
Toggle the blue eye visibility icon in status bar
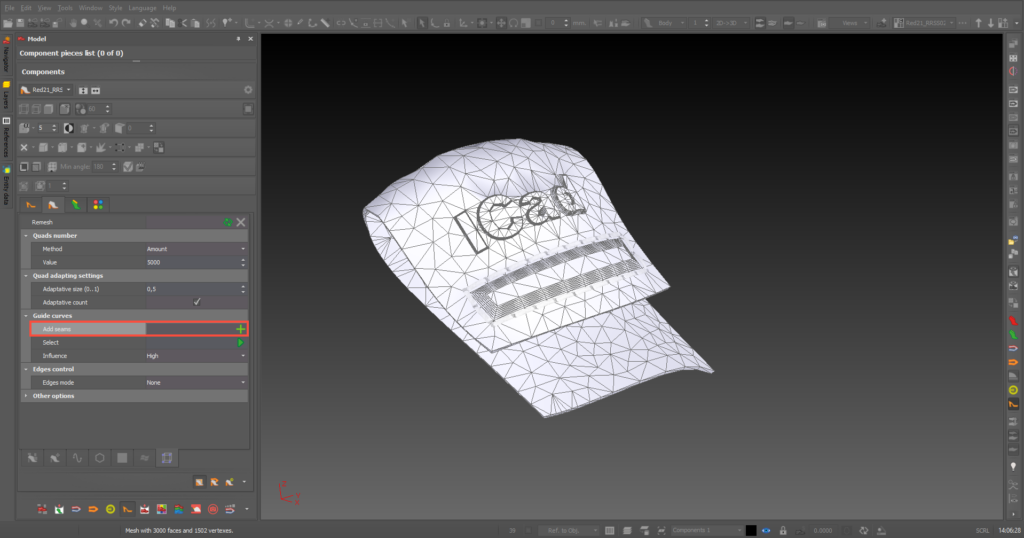766,530
